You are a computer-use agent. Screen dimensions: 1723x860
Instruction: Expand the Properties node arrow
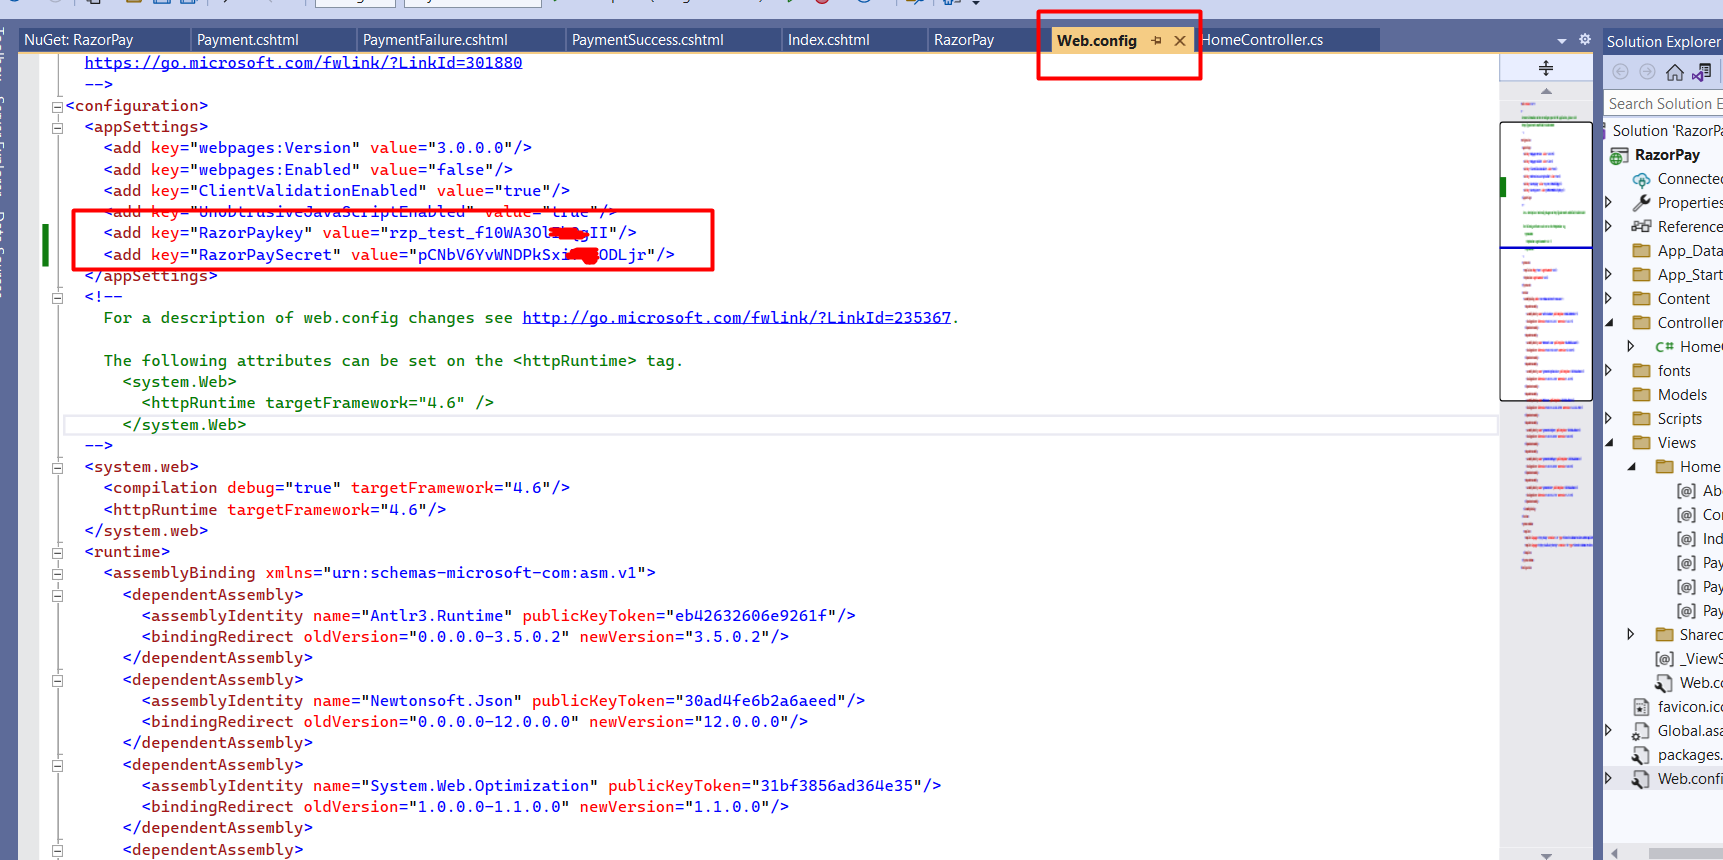coord(1609,202)
